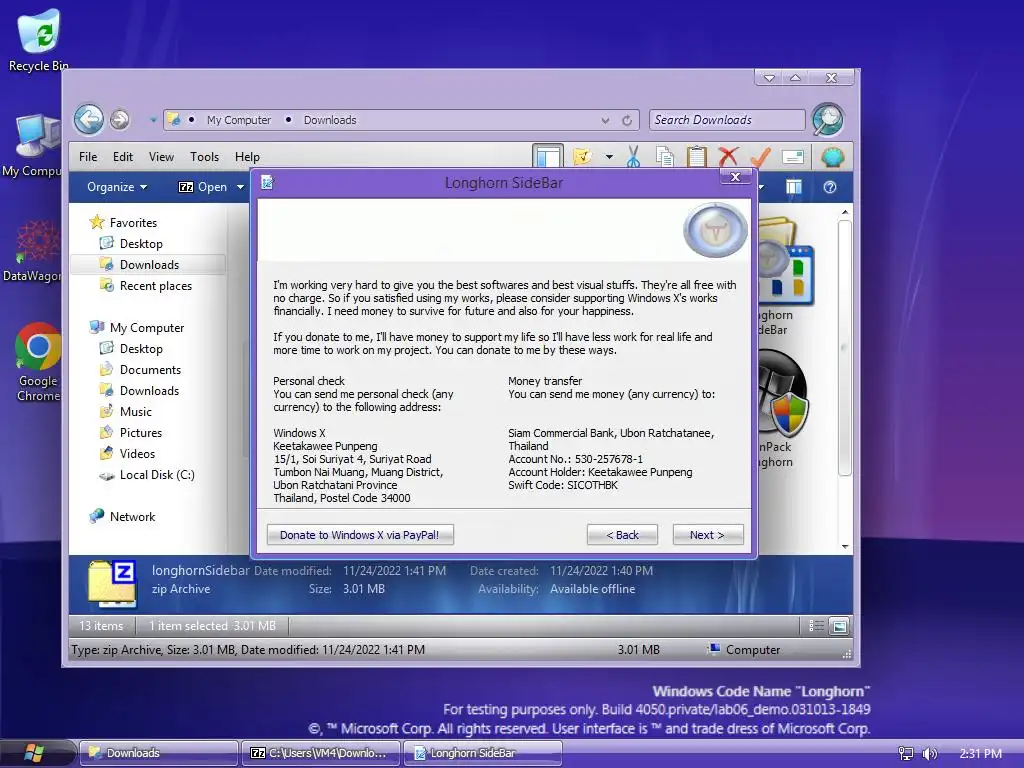
Task: Click the Windows Start button
Action: tap(33, 753)
